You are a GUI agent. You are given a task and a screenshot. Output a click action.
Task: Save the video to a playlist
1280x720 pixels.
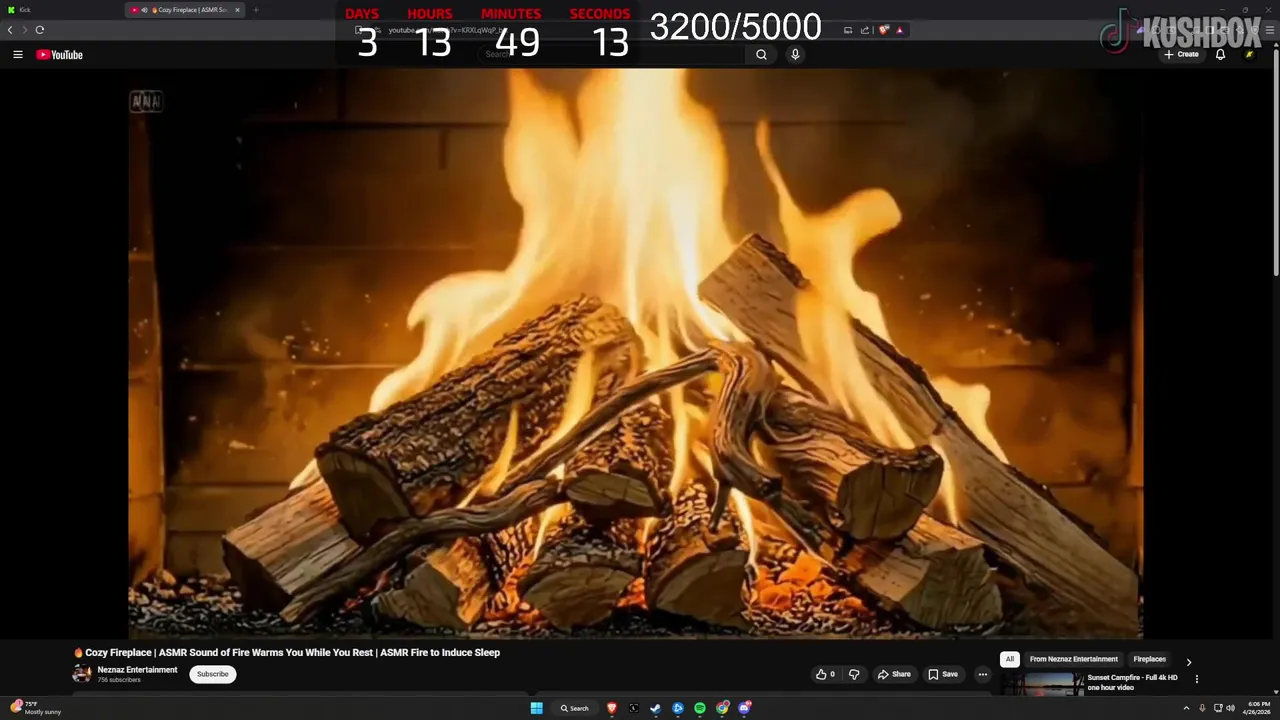[943, 674]
